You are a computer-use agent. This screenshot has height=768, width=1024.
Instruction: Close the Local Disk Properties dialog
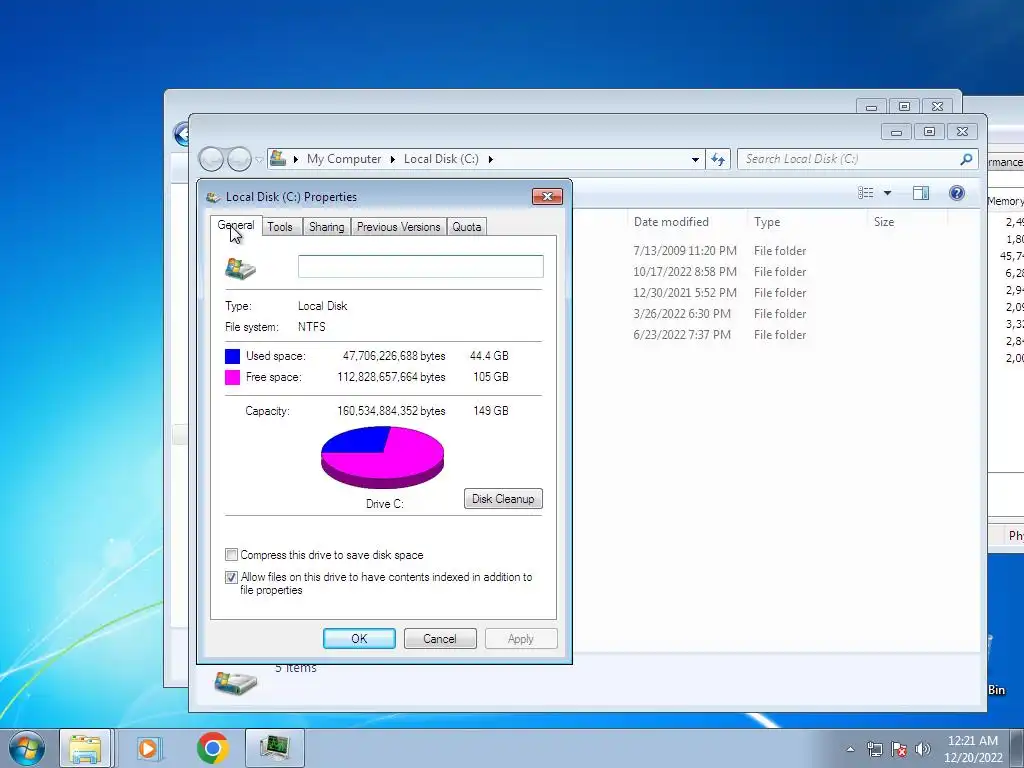[547, 197]
